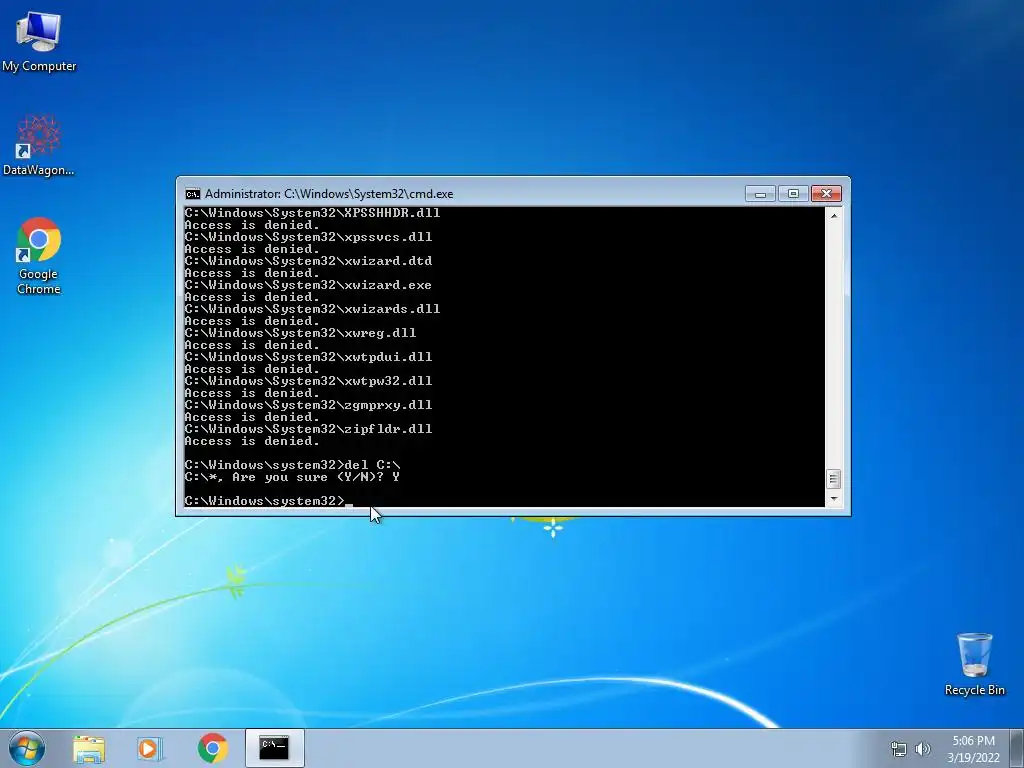Click the cmd window title bar text
1024x768 pixels.
click(x=329, y=194)
